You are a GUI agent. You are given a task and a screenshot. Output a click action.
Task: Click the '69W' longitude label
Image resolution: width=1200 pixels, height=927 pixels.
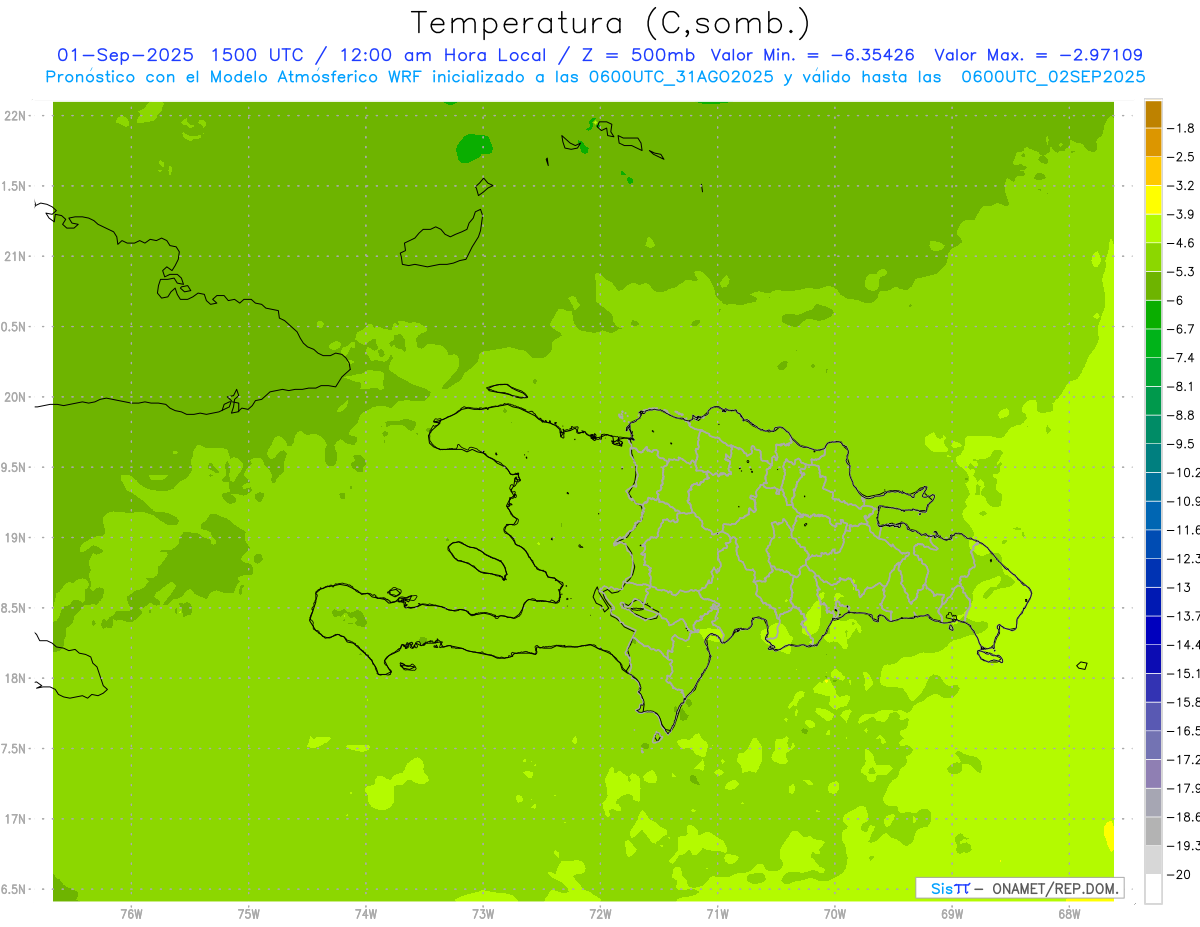click(952, 913)
